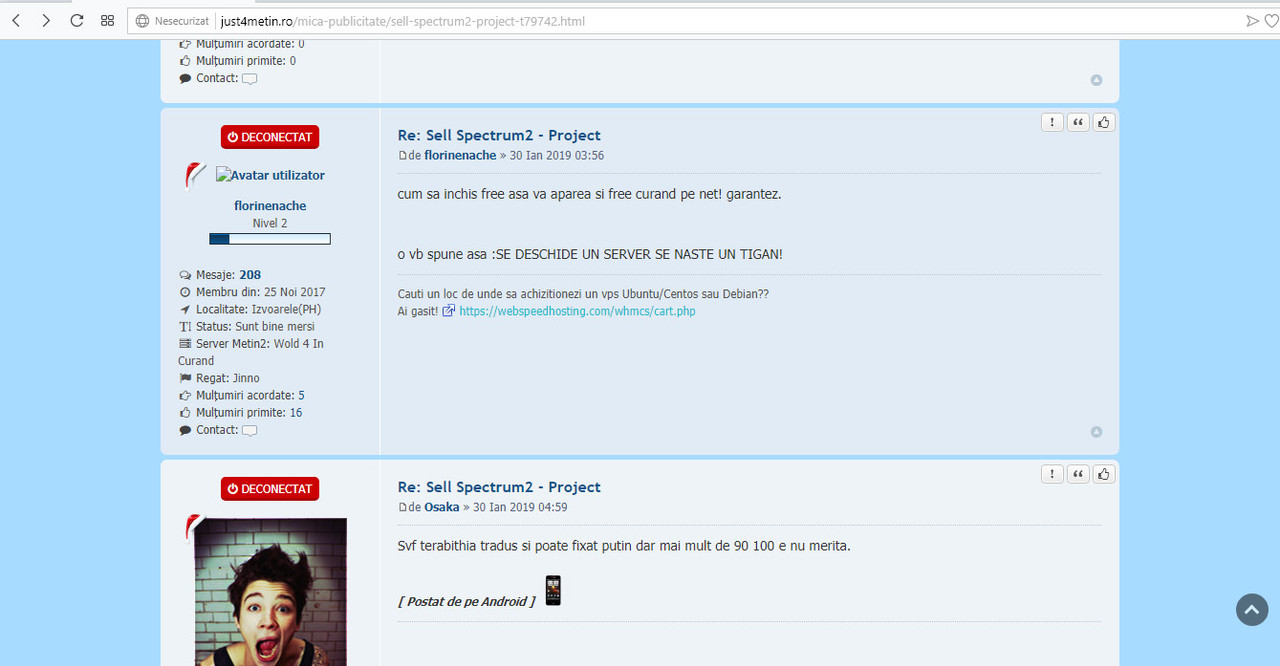Go forward with the browser forward arrow
Image resolution: width=1280 pixels, height=666 pixels.
click(x=46, y=21)
